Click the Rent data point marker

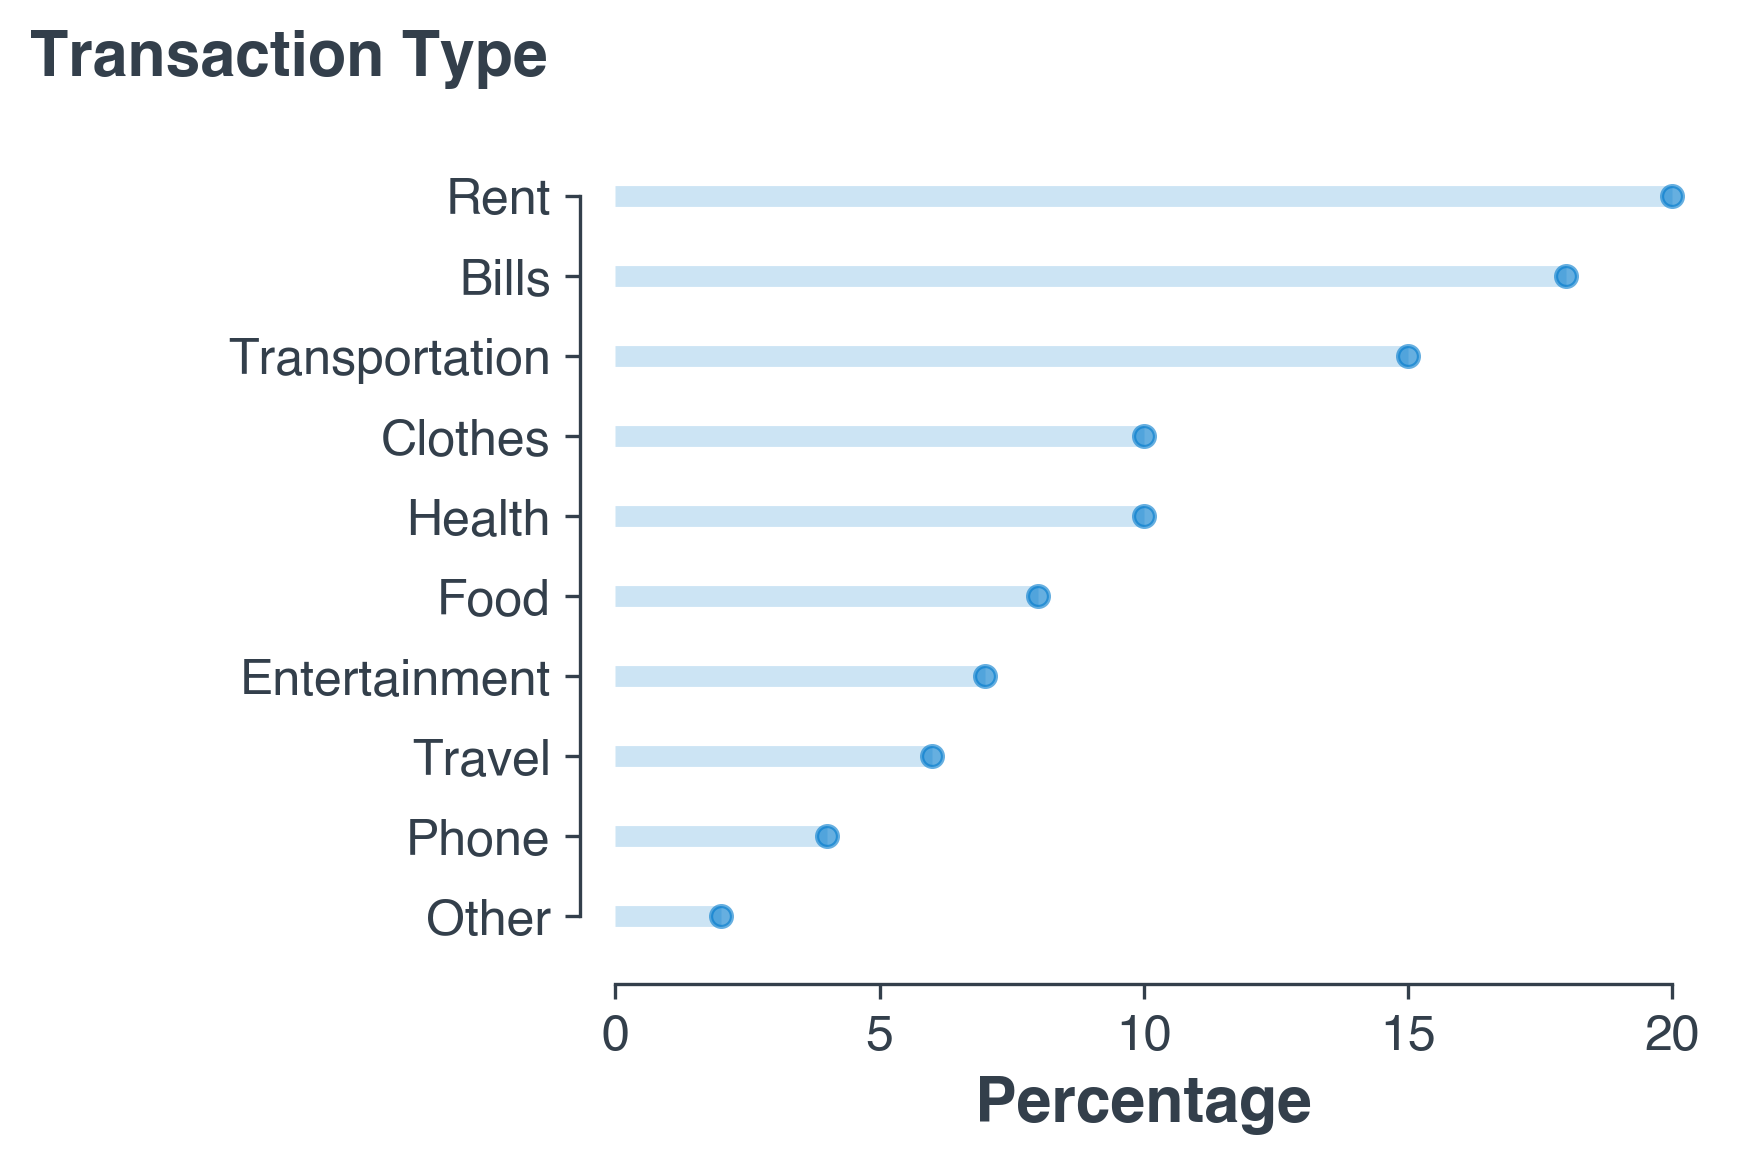pos(1671,196)
